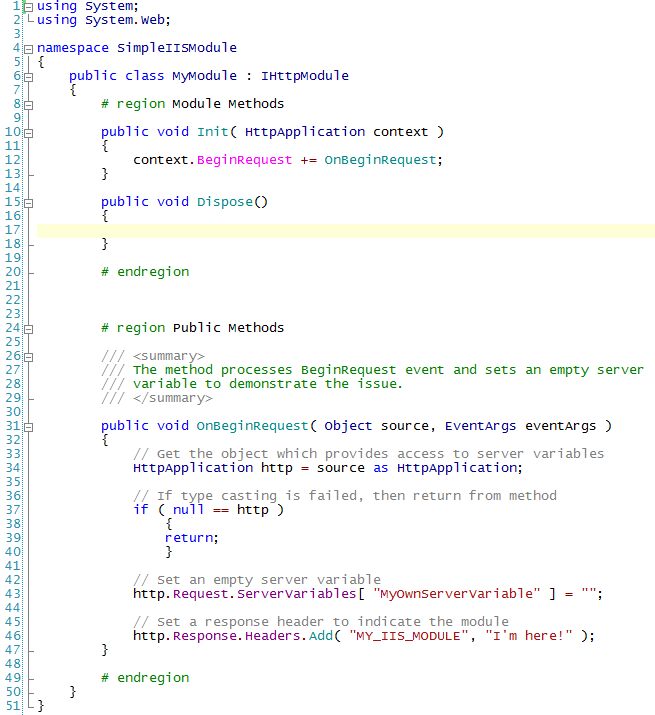Click the 'as' keyword on line 34
Screen dimensions: 655x715
[x=381, y=468]
